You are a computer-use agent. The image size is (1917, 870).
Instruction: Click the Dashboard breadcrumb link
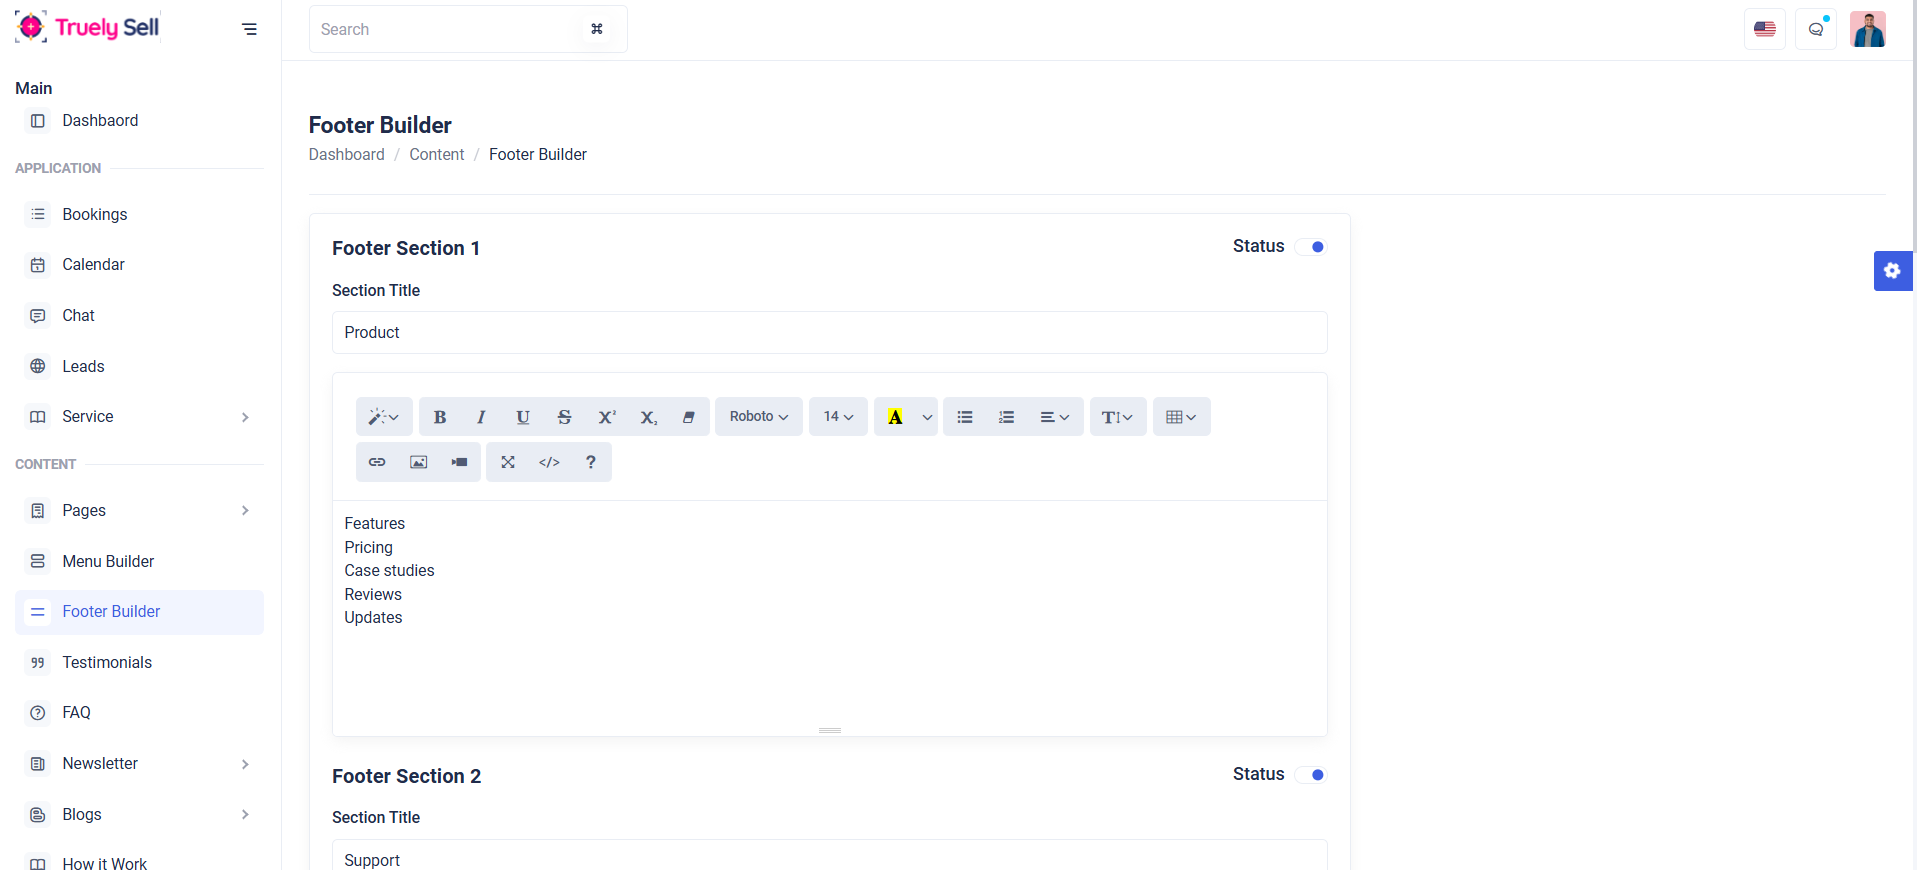346,154
